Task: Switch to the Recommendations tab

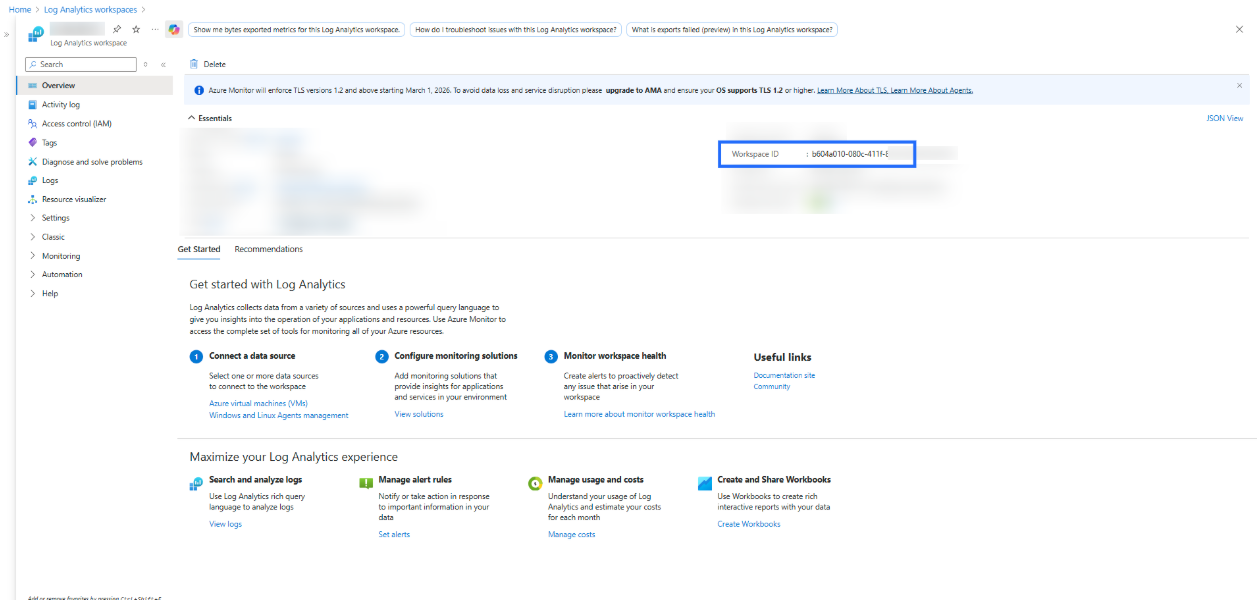Action: [268, 249]
